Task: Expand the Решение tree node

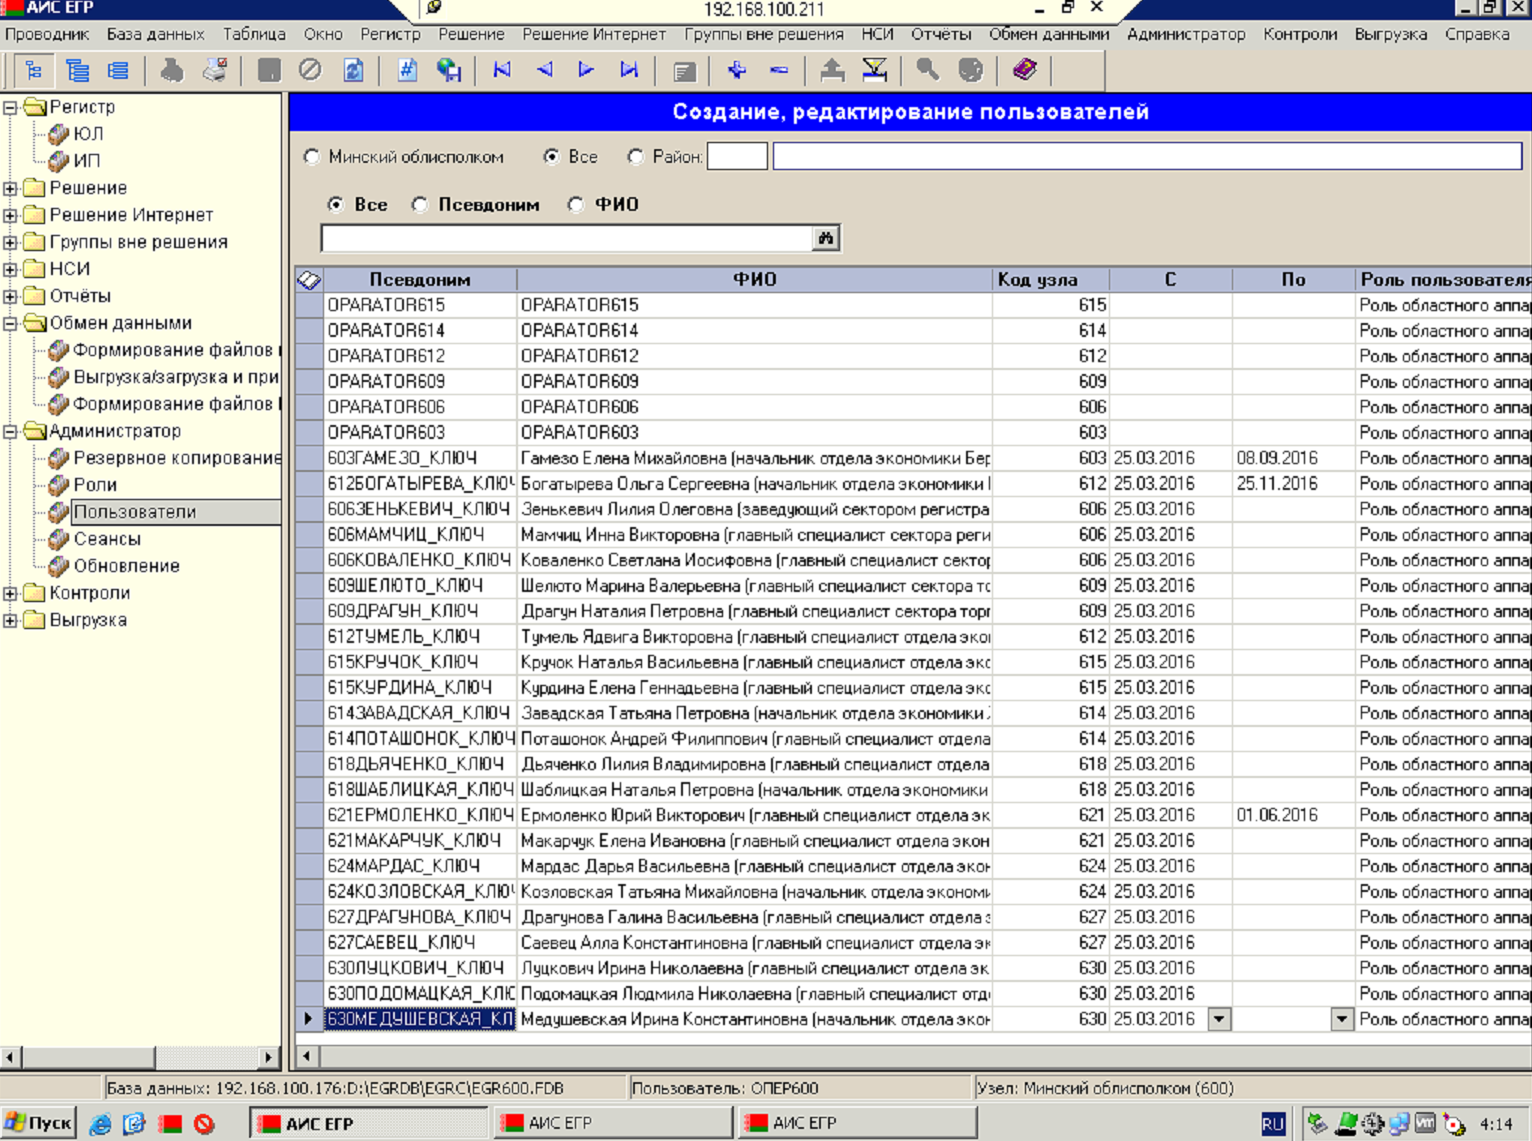Action: 10,188
